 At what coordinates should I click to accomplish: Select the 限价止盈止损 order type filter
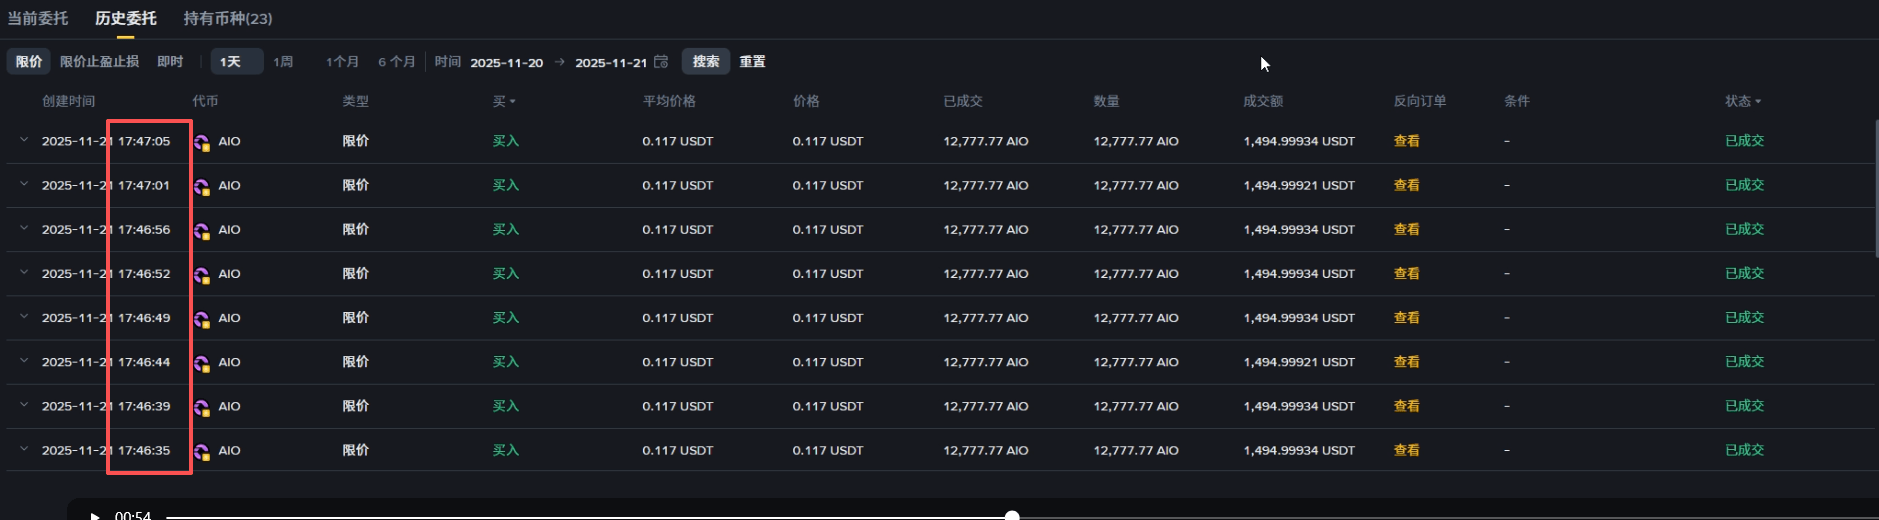click(x=99, y=62)
